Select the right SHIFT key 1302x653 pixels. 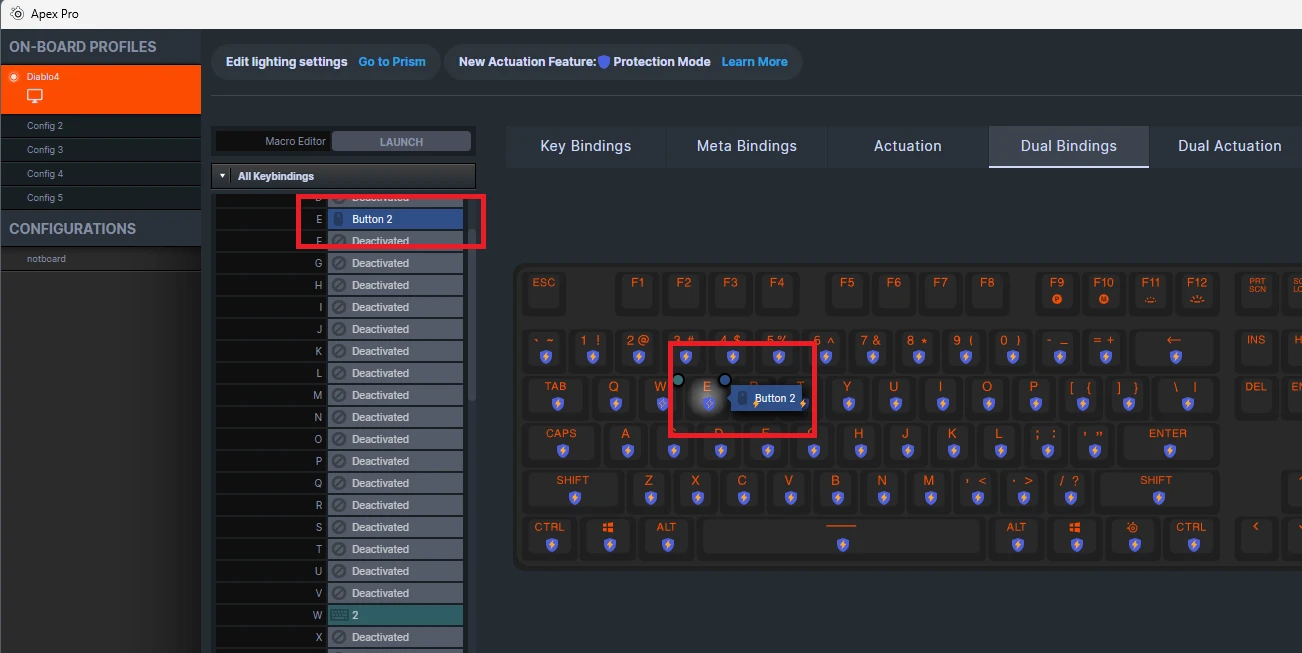tap(1156, 490)
